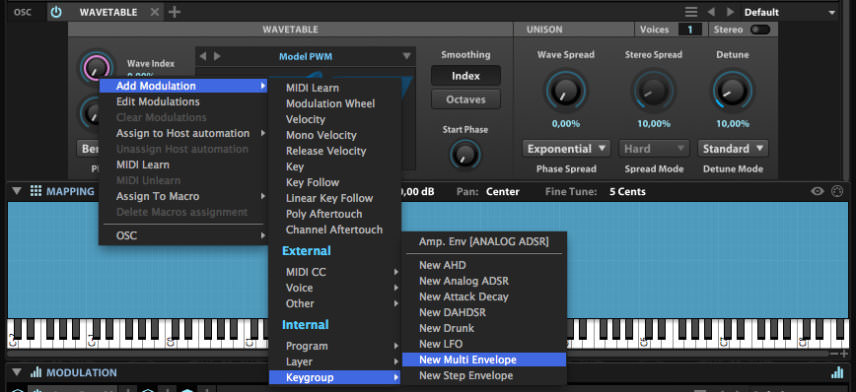Go to next preset arrow
The width and height of the screenshot is (856, 392).
730,12
